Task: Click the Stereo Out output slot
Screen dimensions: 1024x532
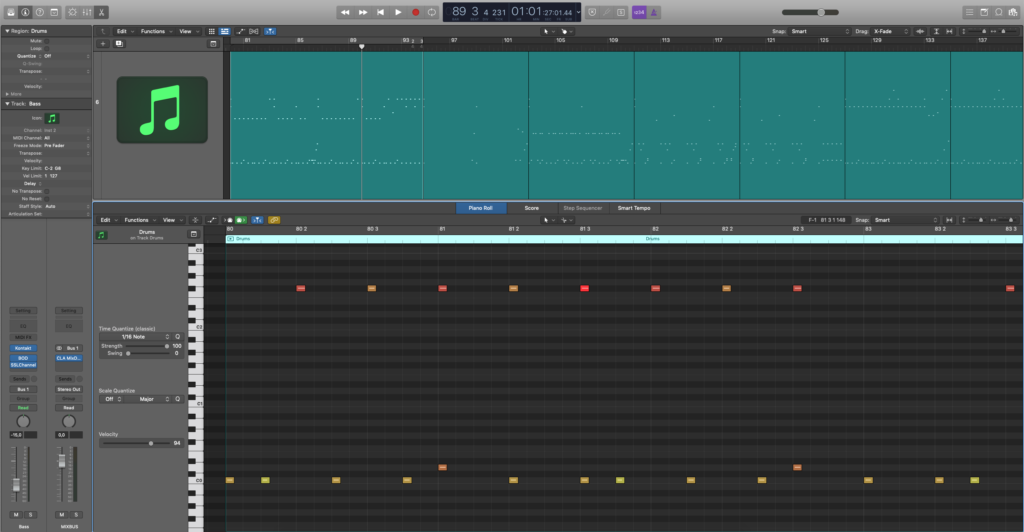Action: click(69, 389)
